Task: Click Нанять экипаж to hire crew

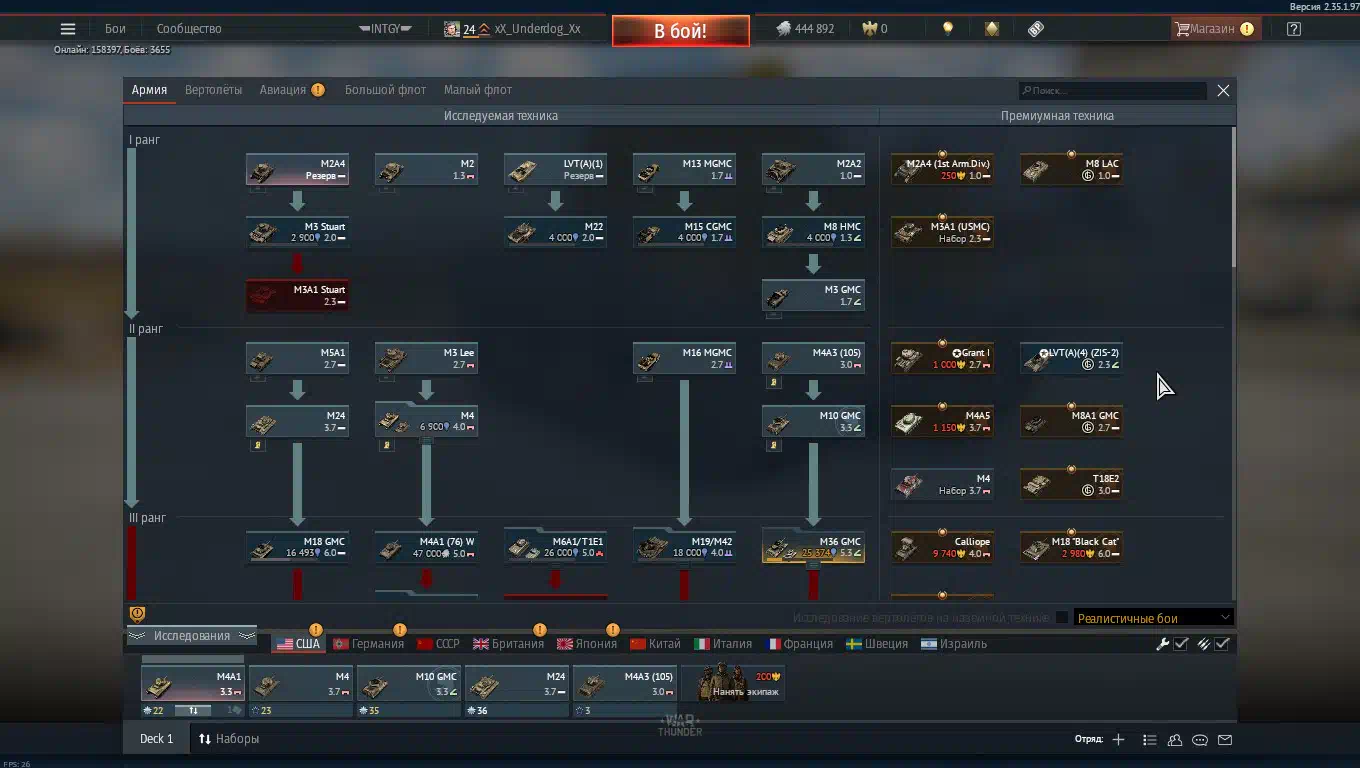Action: coord(733,684)
